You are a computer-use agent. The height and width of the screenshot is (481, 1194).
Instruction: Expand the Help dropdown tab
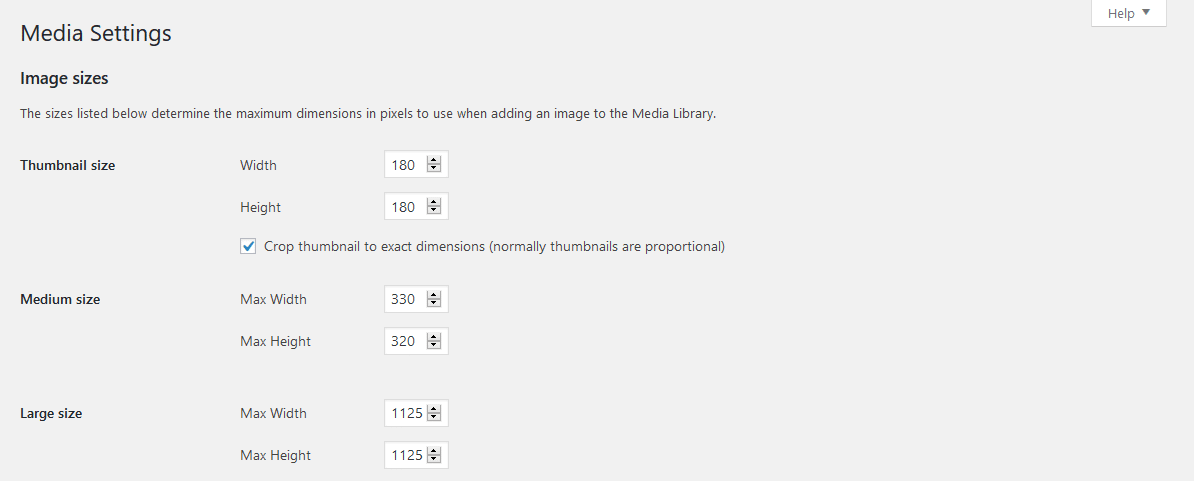click(1128, 13)
